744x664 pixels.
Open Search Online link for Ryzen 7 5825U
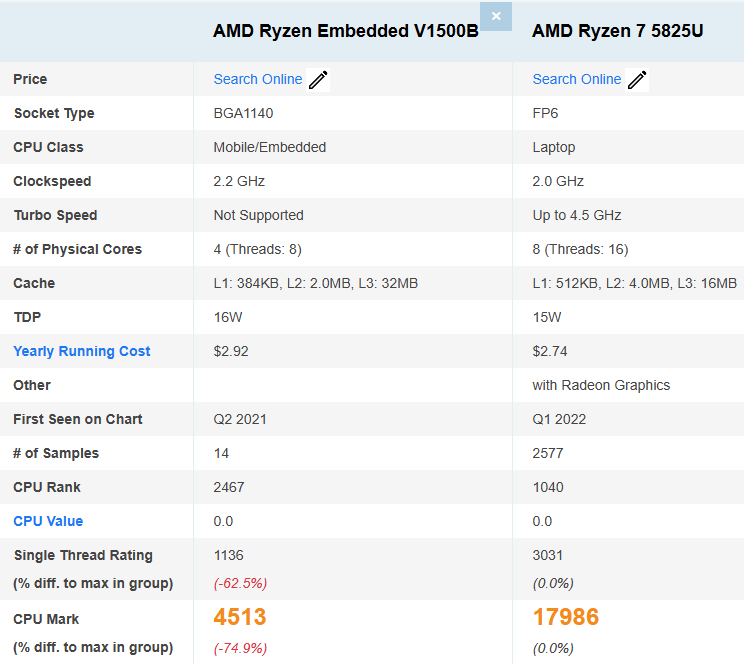pos(576,79)
